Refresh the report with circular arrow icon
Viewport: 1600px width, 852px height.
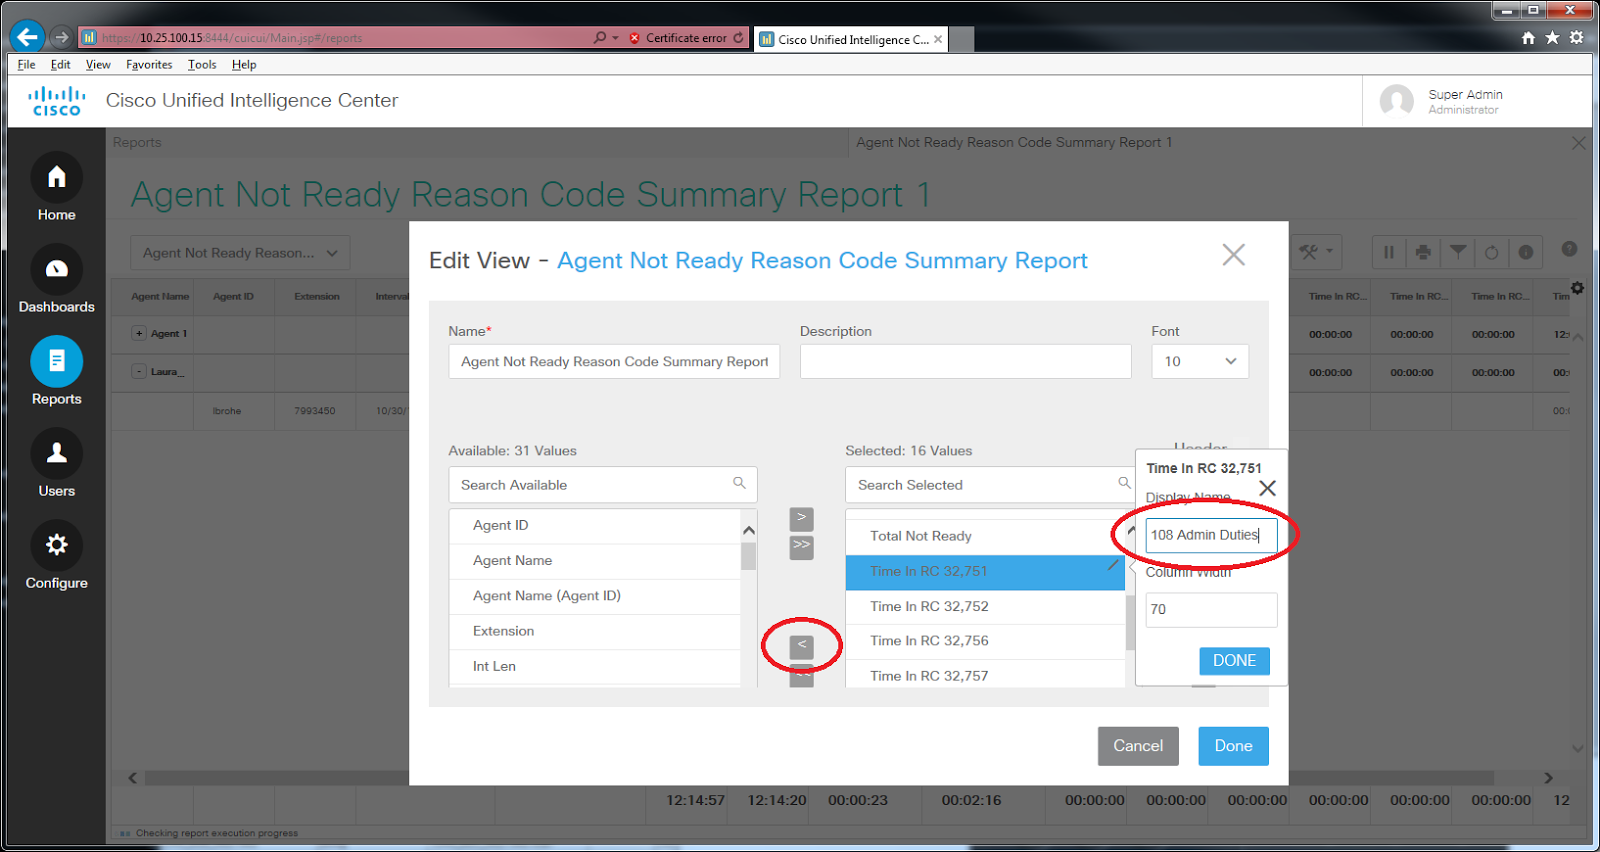(1492, 252)
